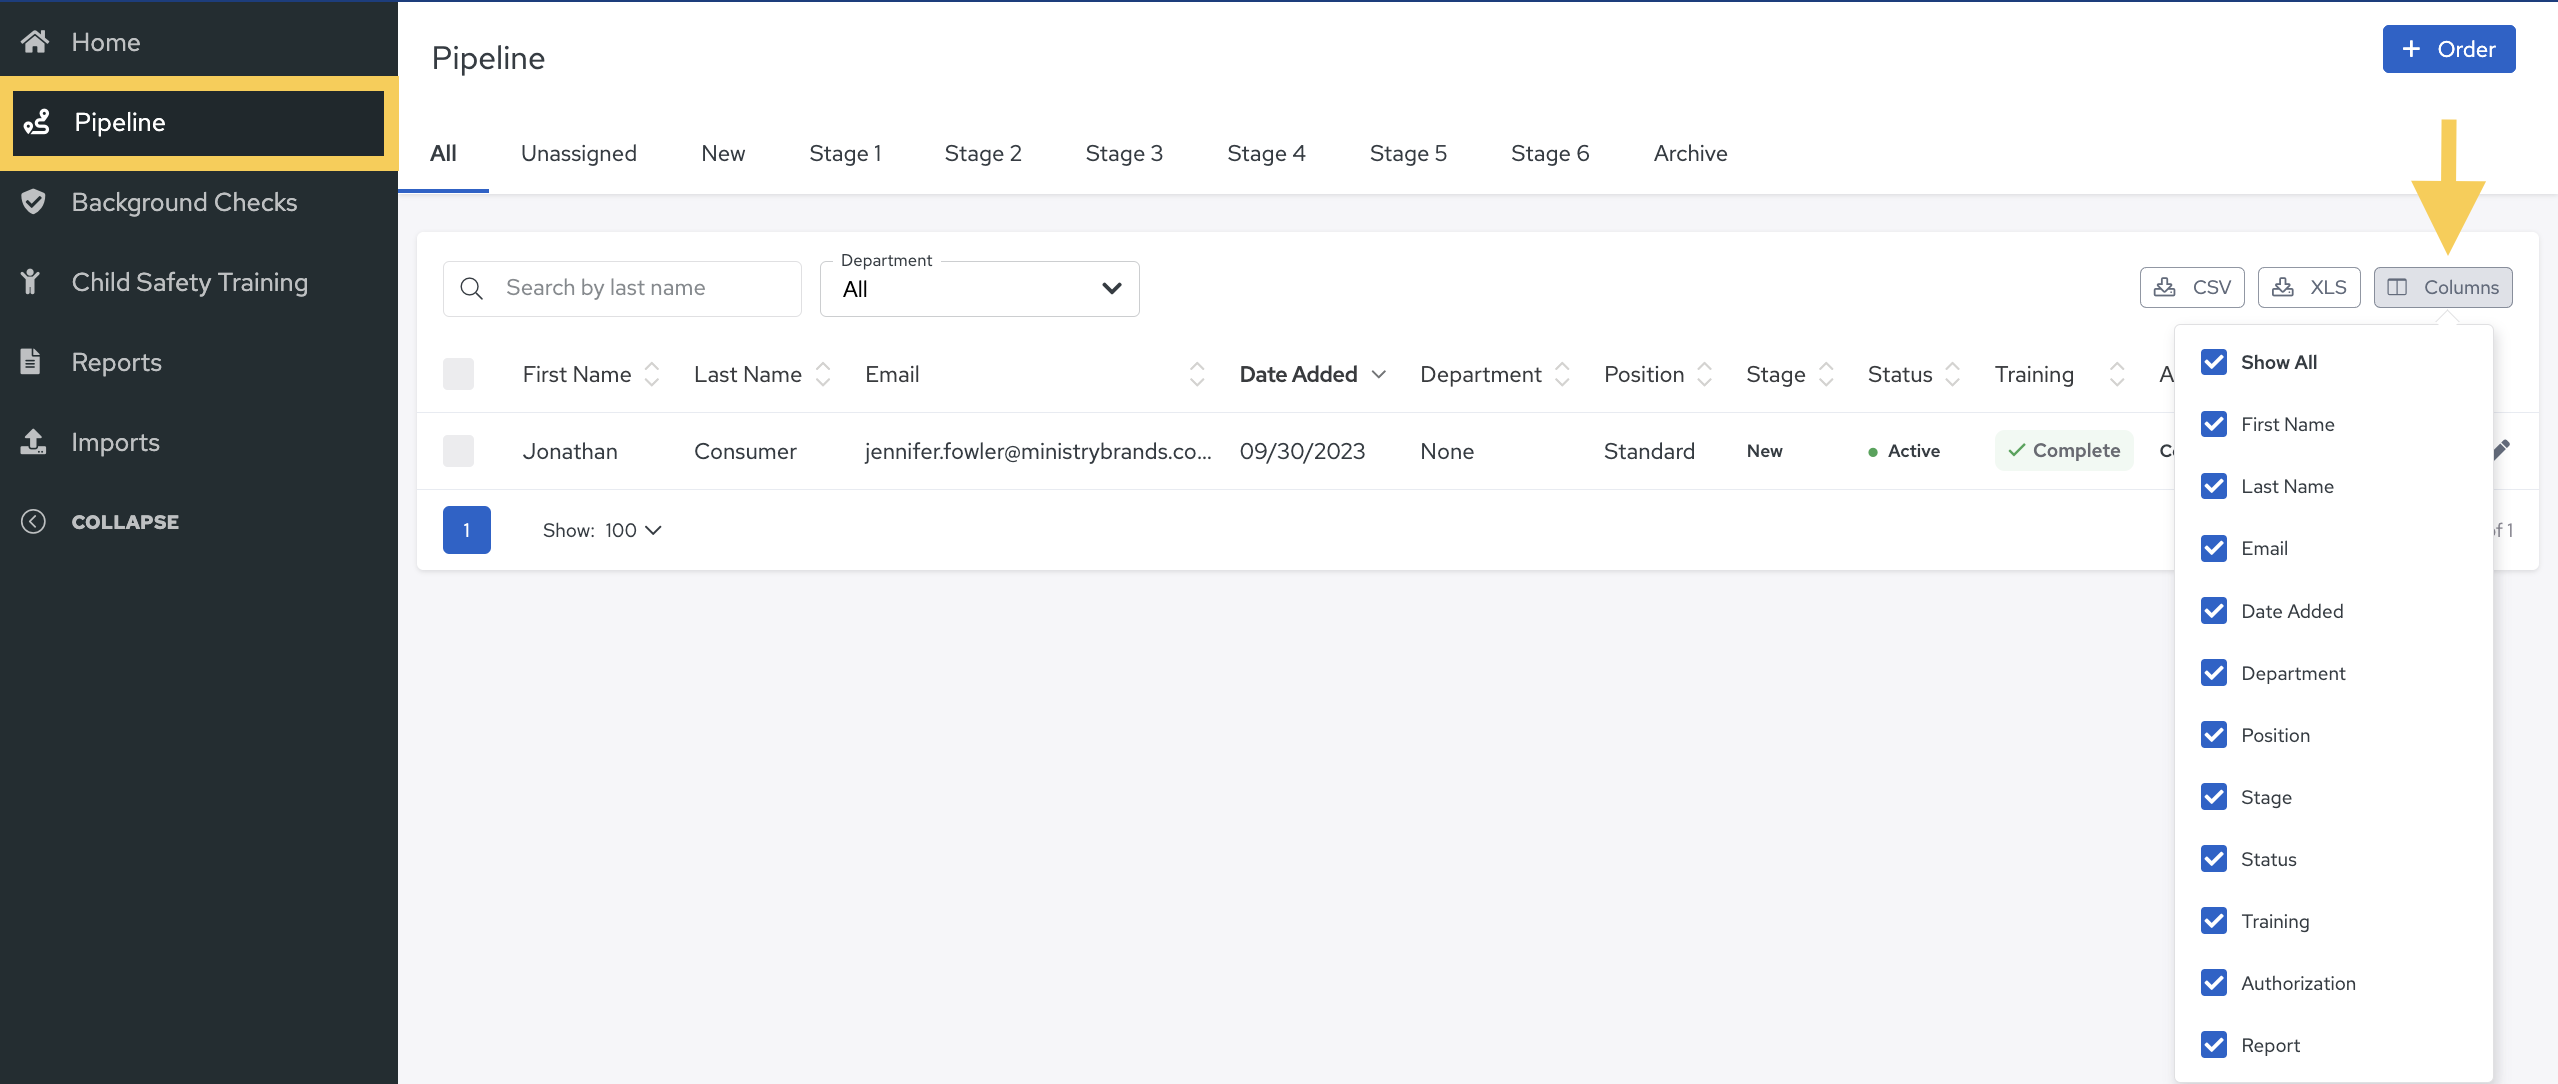Click the Reports document icon
Image resolution: width=2558 pixels, height=1084 pixels.
point(31,361)
